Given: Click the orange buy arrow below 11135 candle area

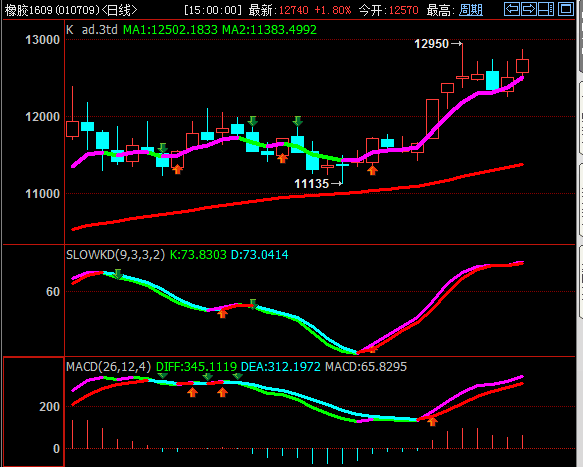Looking at the screenshot, I should 373,170.
